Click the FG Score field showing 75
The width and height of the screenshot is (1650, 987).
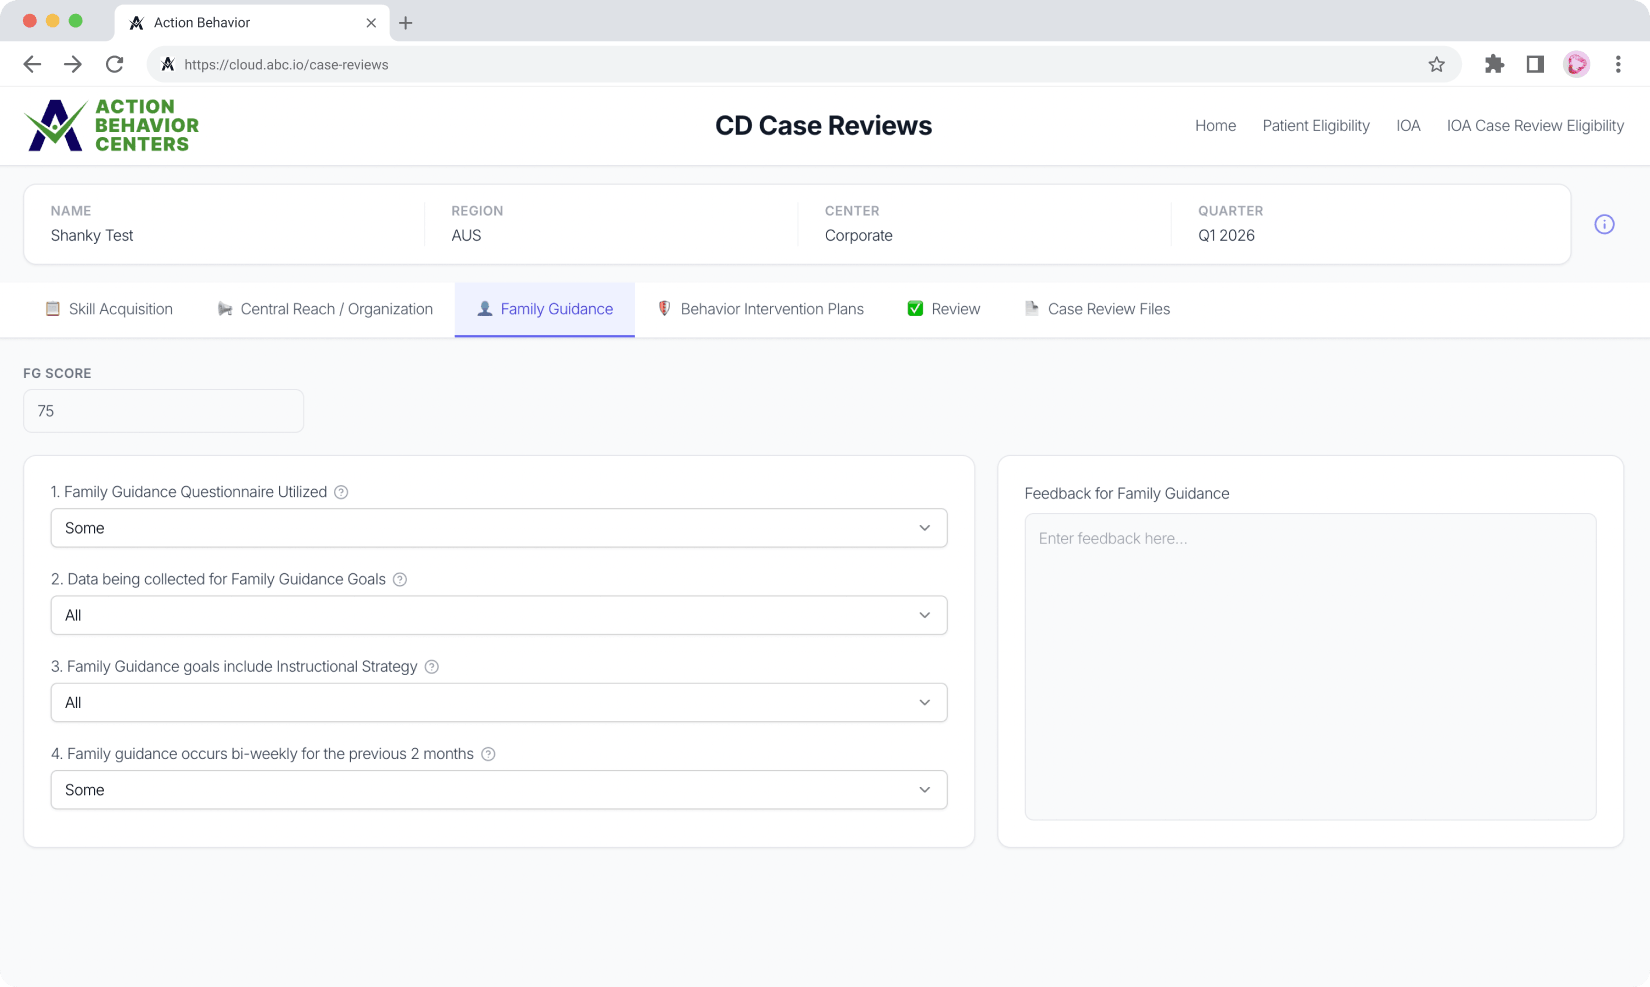[163, 411]
